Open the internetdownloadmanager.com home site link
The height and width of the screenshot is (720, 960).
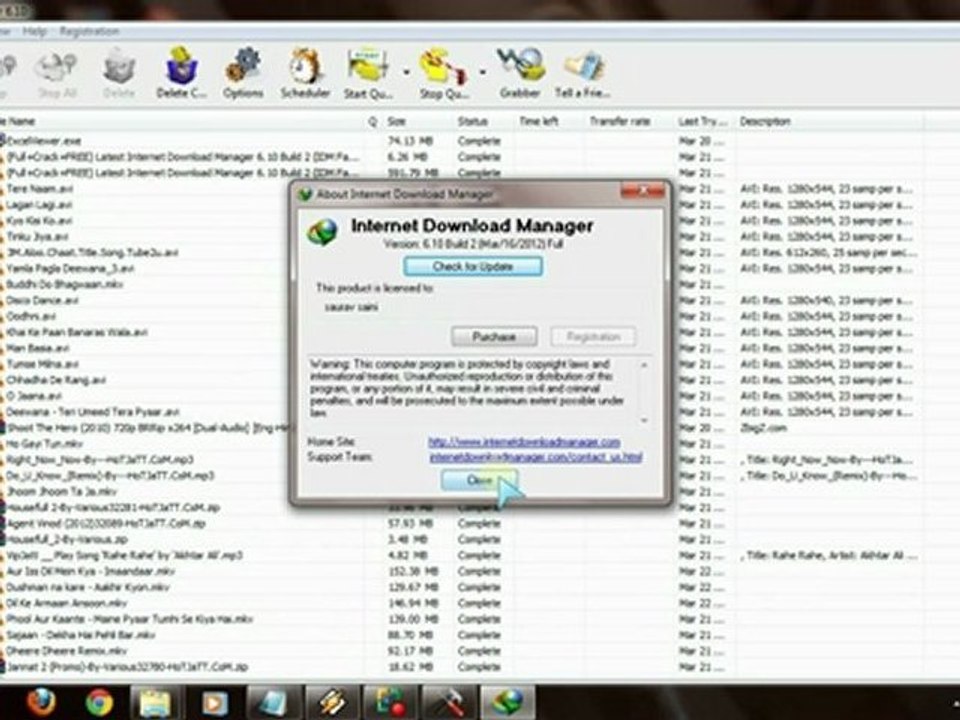pyautogui.click(x=524, y=441)
